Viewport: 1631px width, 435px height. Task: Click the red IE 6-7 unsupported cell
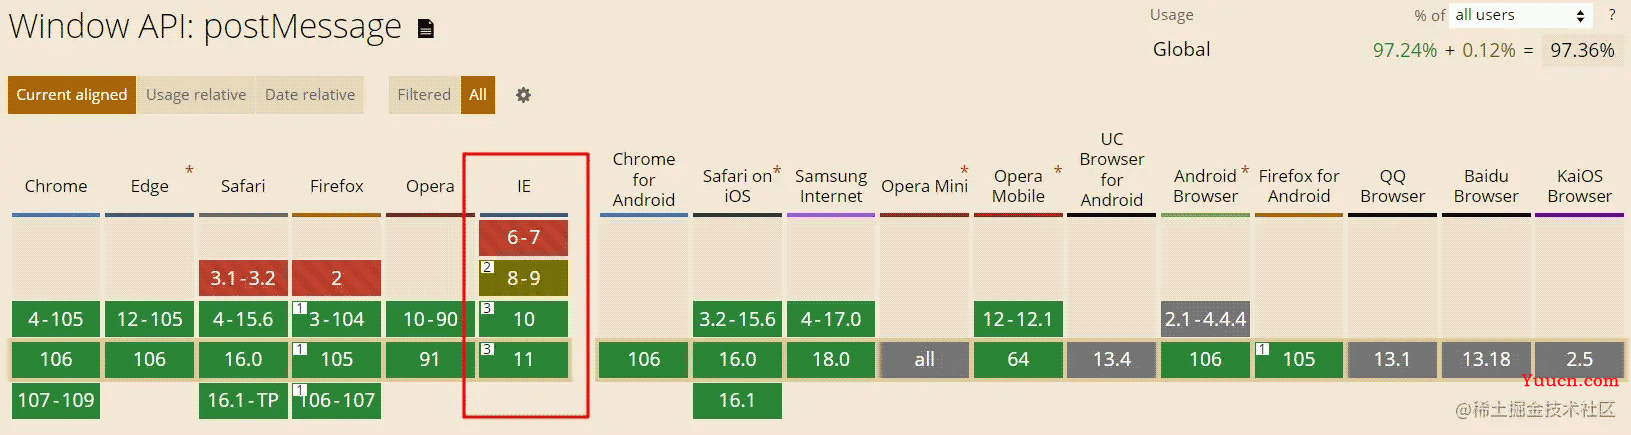(523, 237)
